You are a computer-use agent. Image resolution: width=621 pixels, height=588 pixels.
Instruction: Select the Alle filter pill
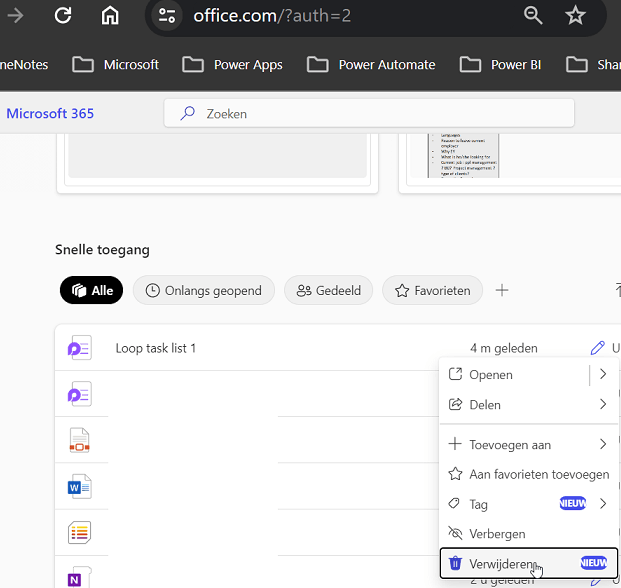point(91,290)
